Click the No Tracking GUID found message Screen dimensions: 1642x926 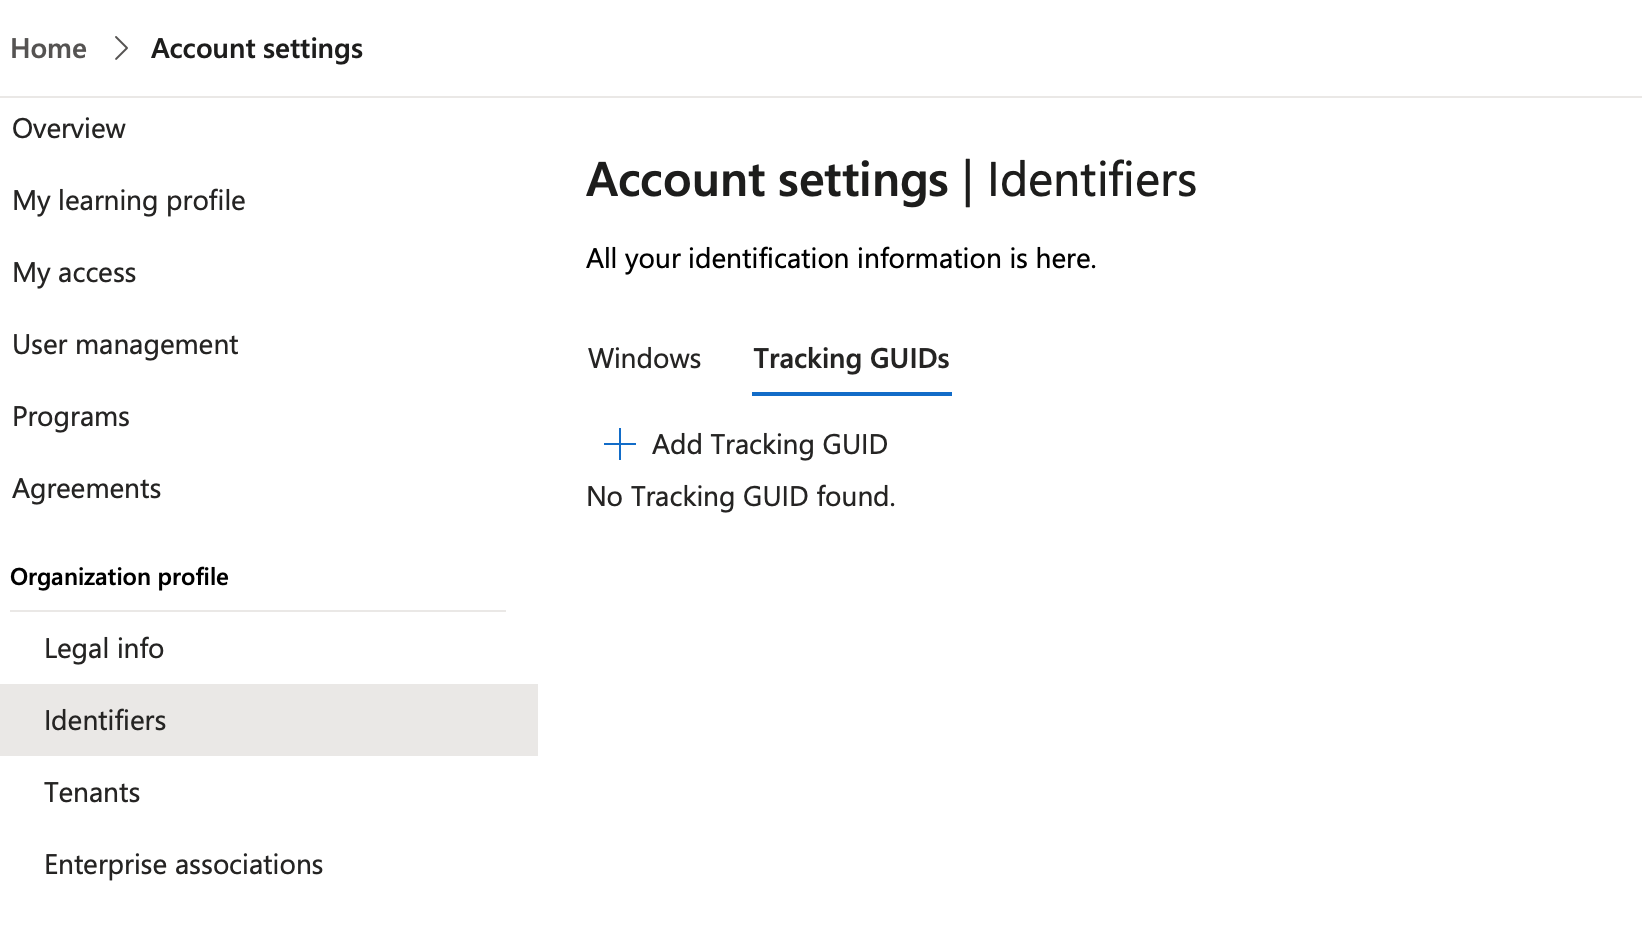click(741, 497)
